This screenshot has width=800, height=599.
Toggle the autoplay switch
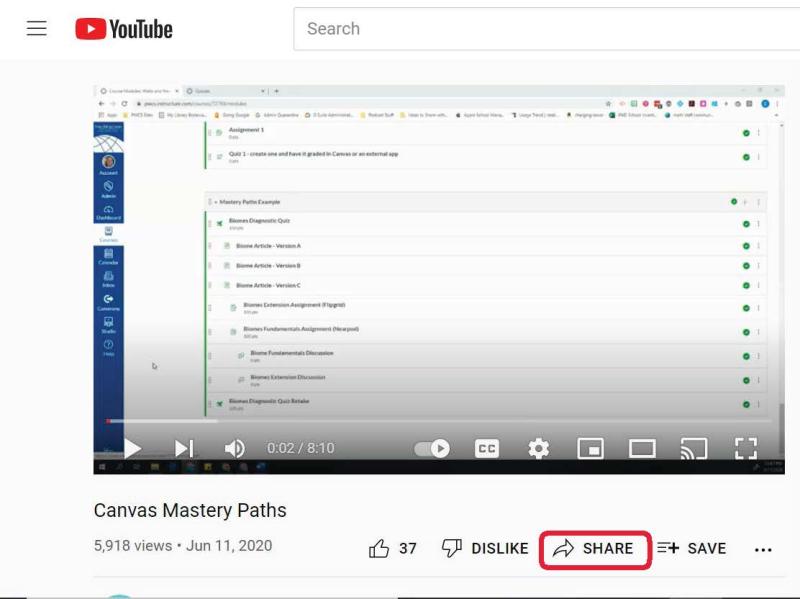click(x=432, y=448)
